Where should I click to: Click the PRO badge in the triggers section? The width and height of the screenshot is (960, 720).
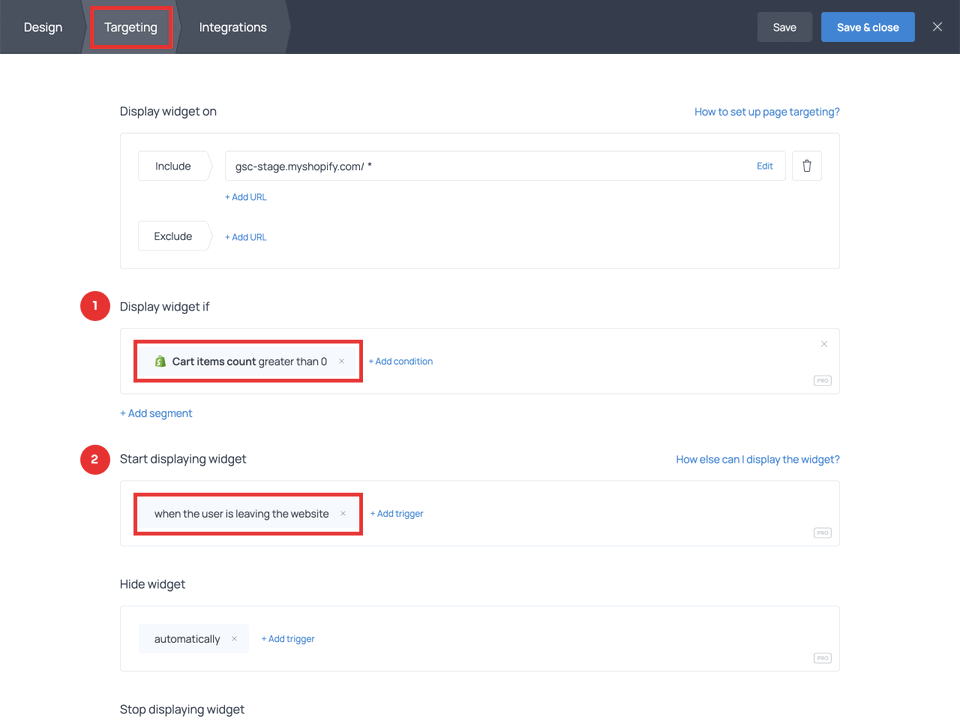822,532
